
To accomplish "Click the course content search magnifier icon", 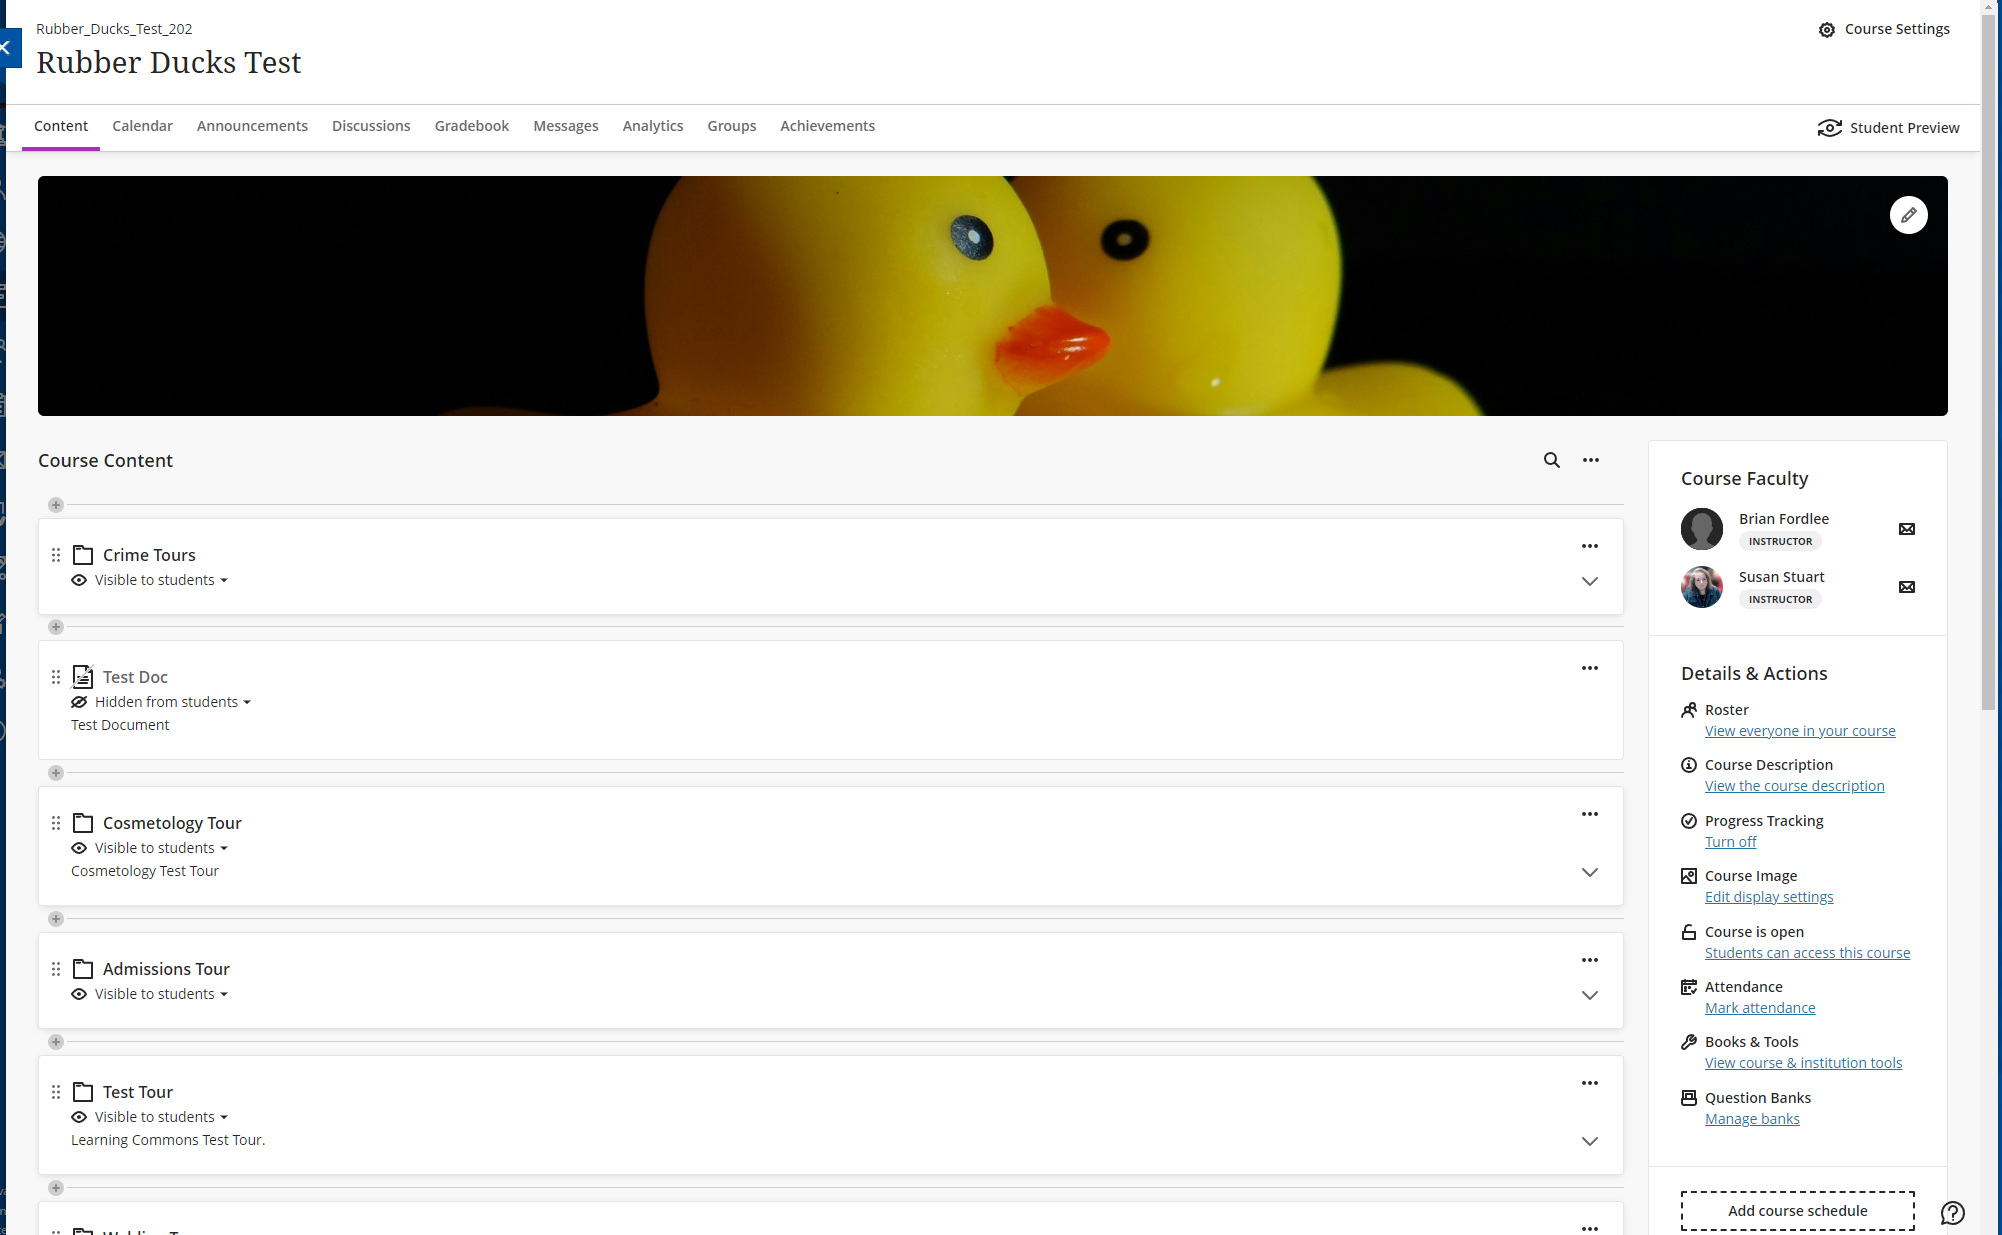I will 1551,460.
